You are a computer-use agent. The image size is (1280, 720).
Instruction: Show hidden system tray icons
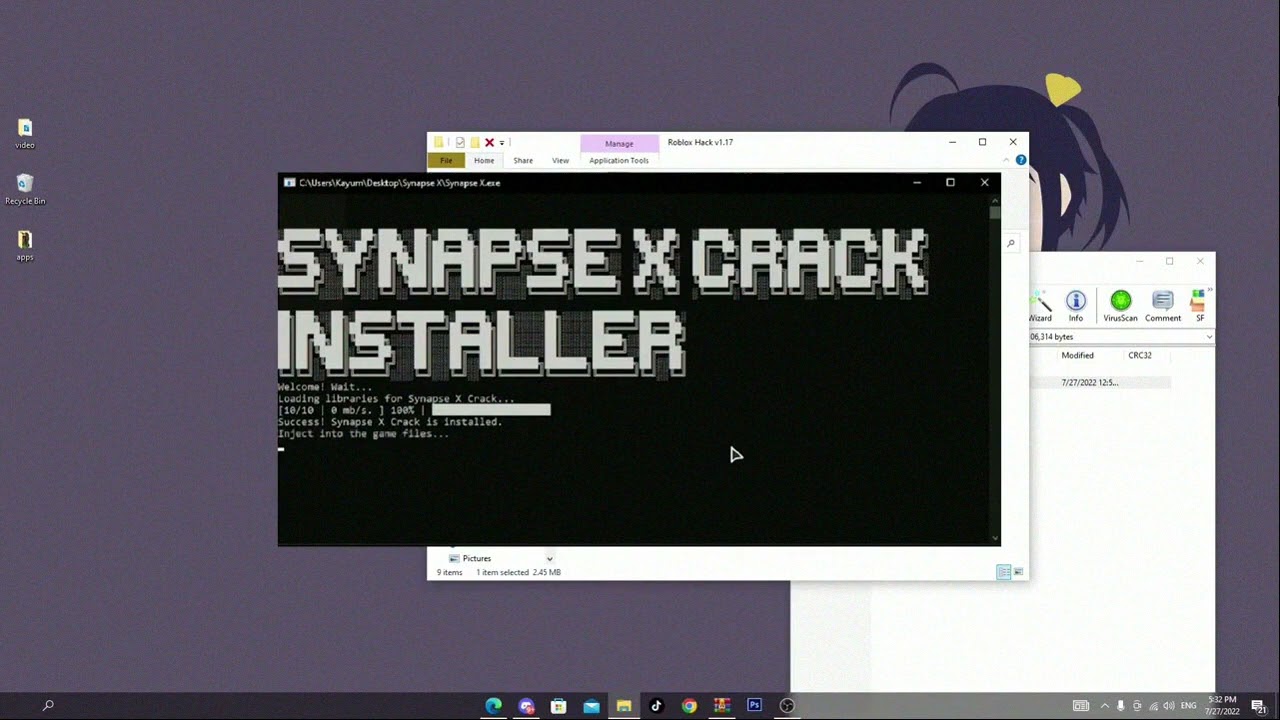[x=1105, y=706]
